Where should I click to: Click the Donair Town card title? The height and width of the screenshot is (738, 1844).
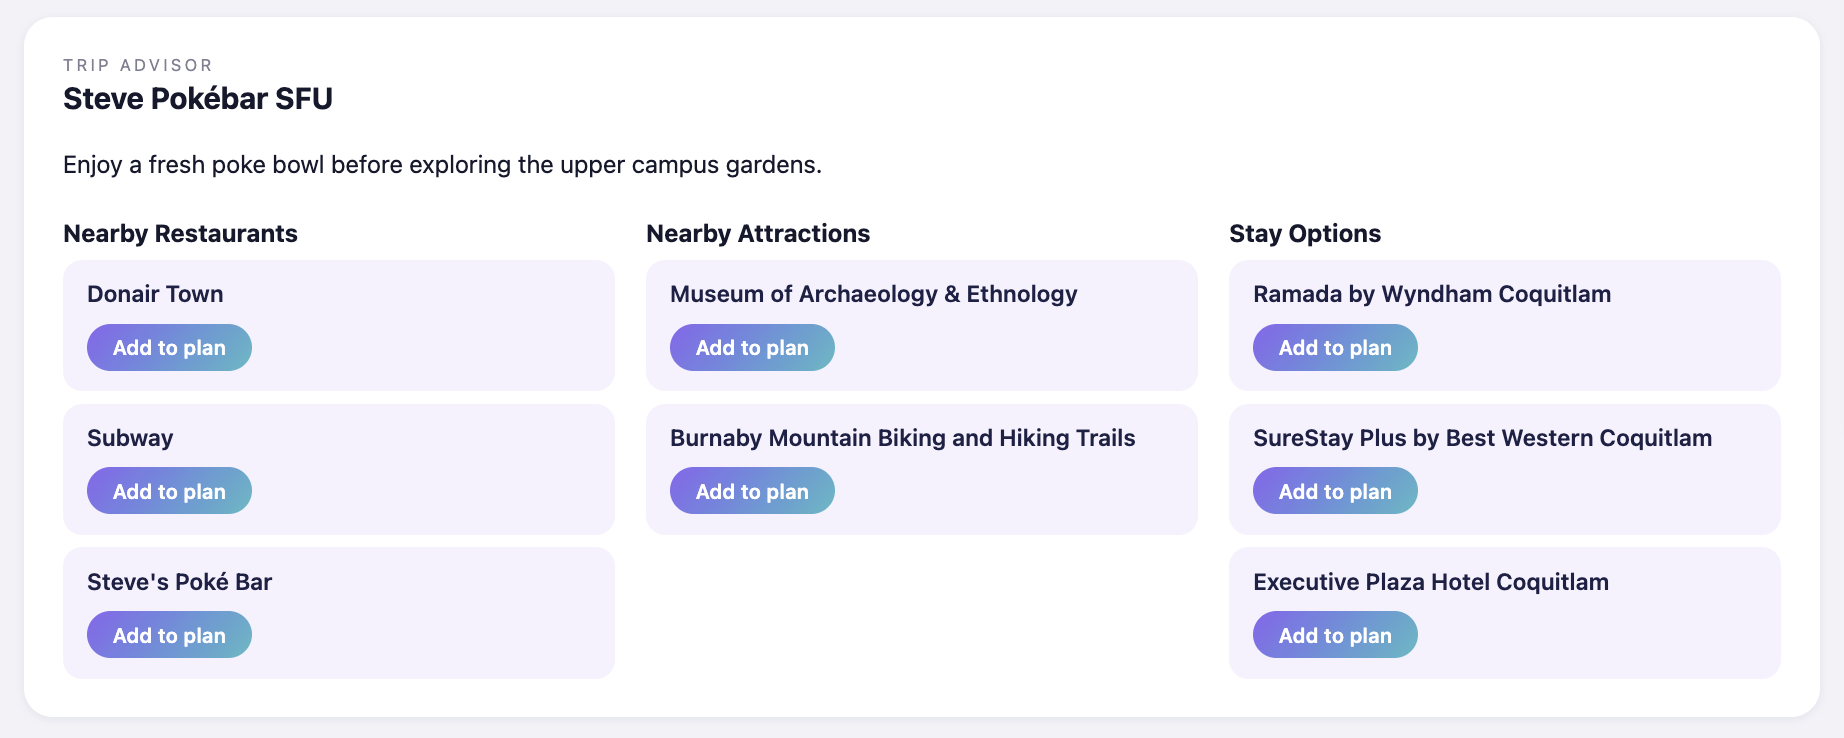click(x=155, y=294)
